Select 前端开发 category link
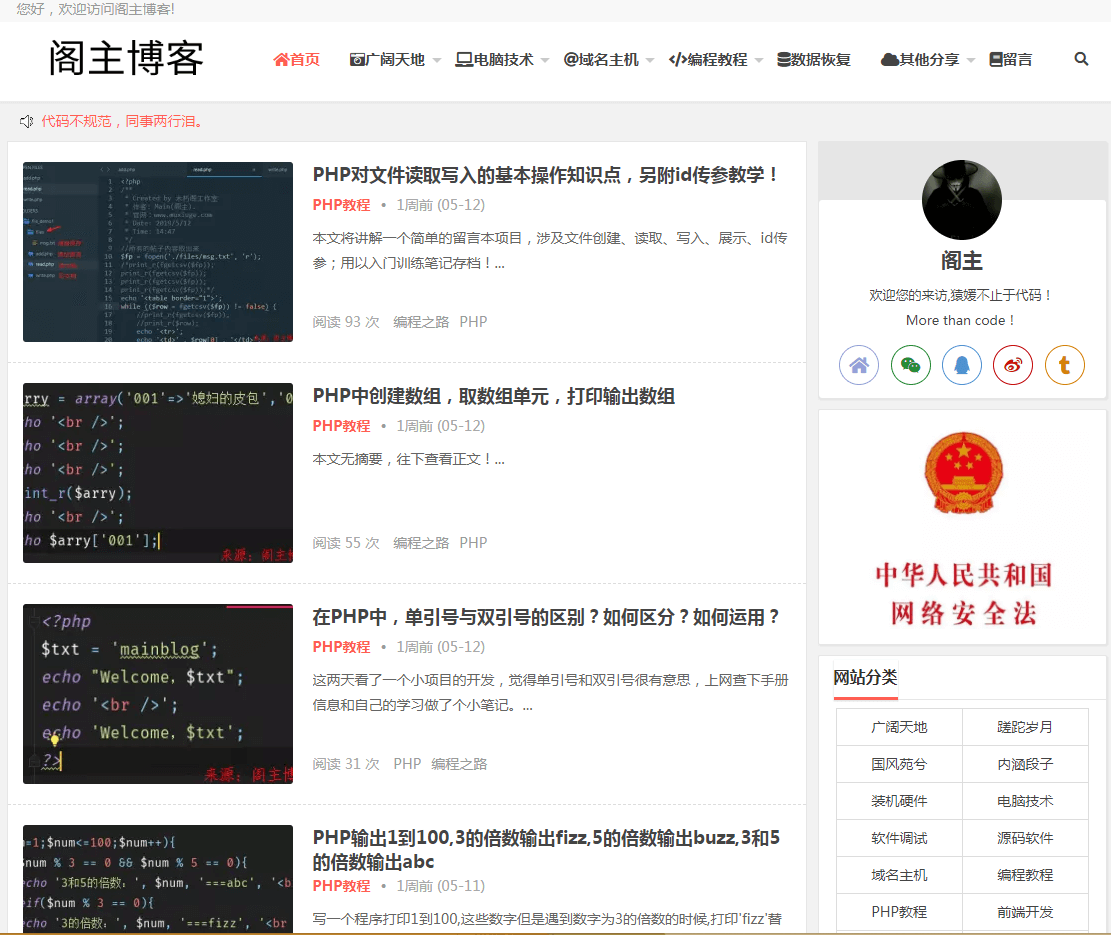 [x=1025, y=912]
